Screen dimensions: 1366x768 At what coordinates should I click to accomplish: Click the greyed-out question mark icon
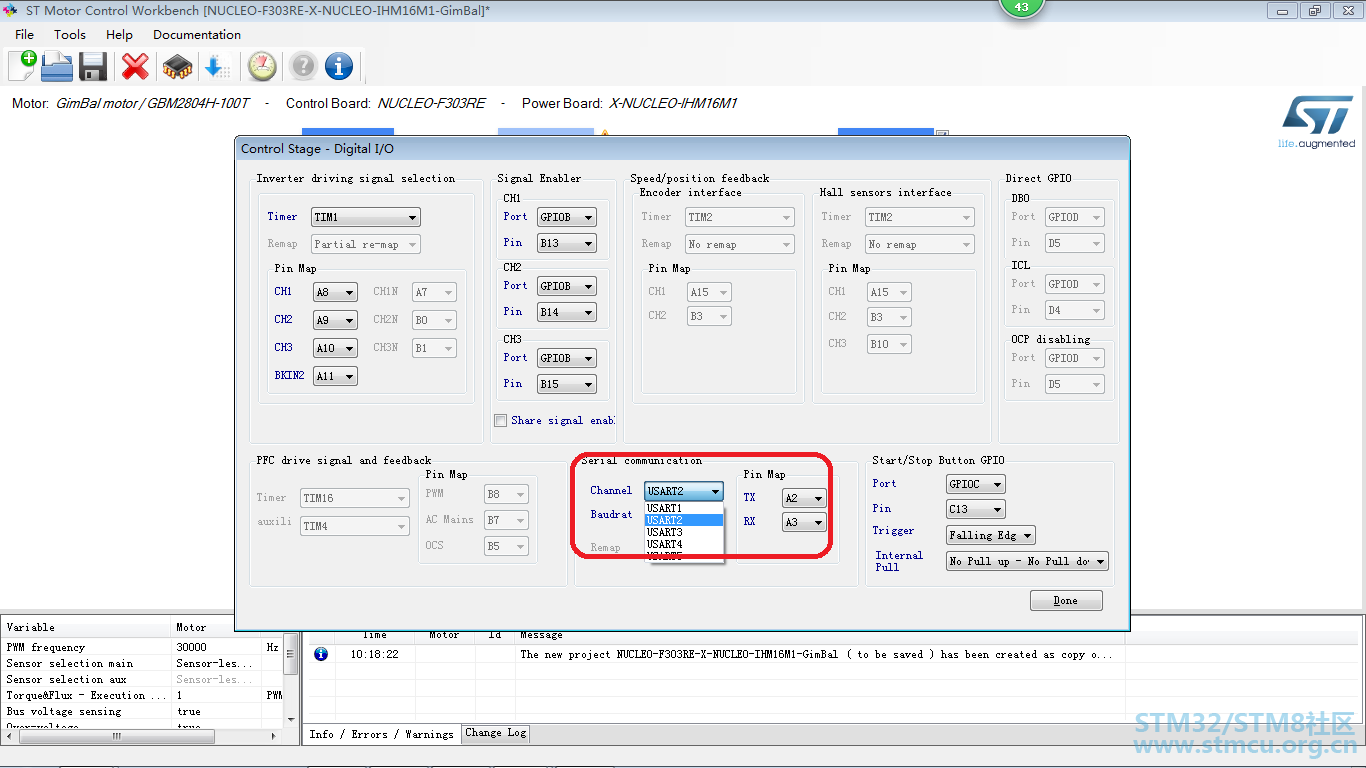tap(303, 66)
